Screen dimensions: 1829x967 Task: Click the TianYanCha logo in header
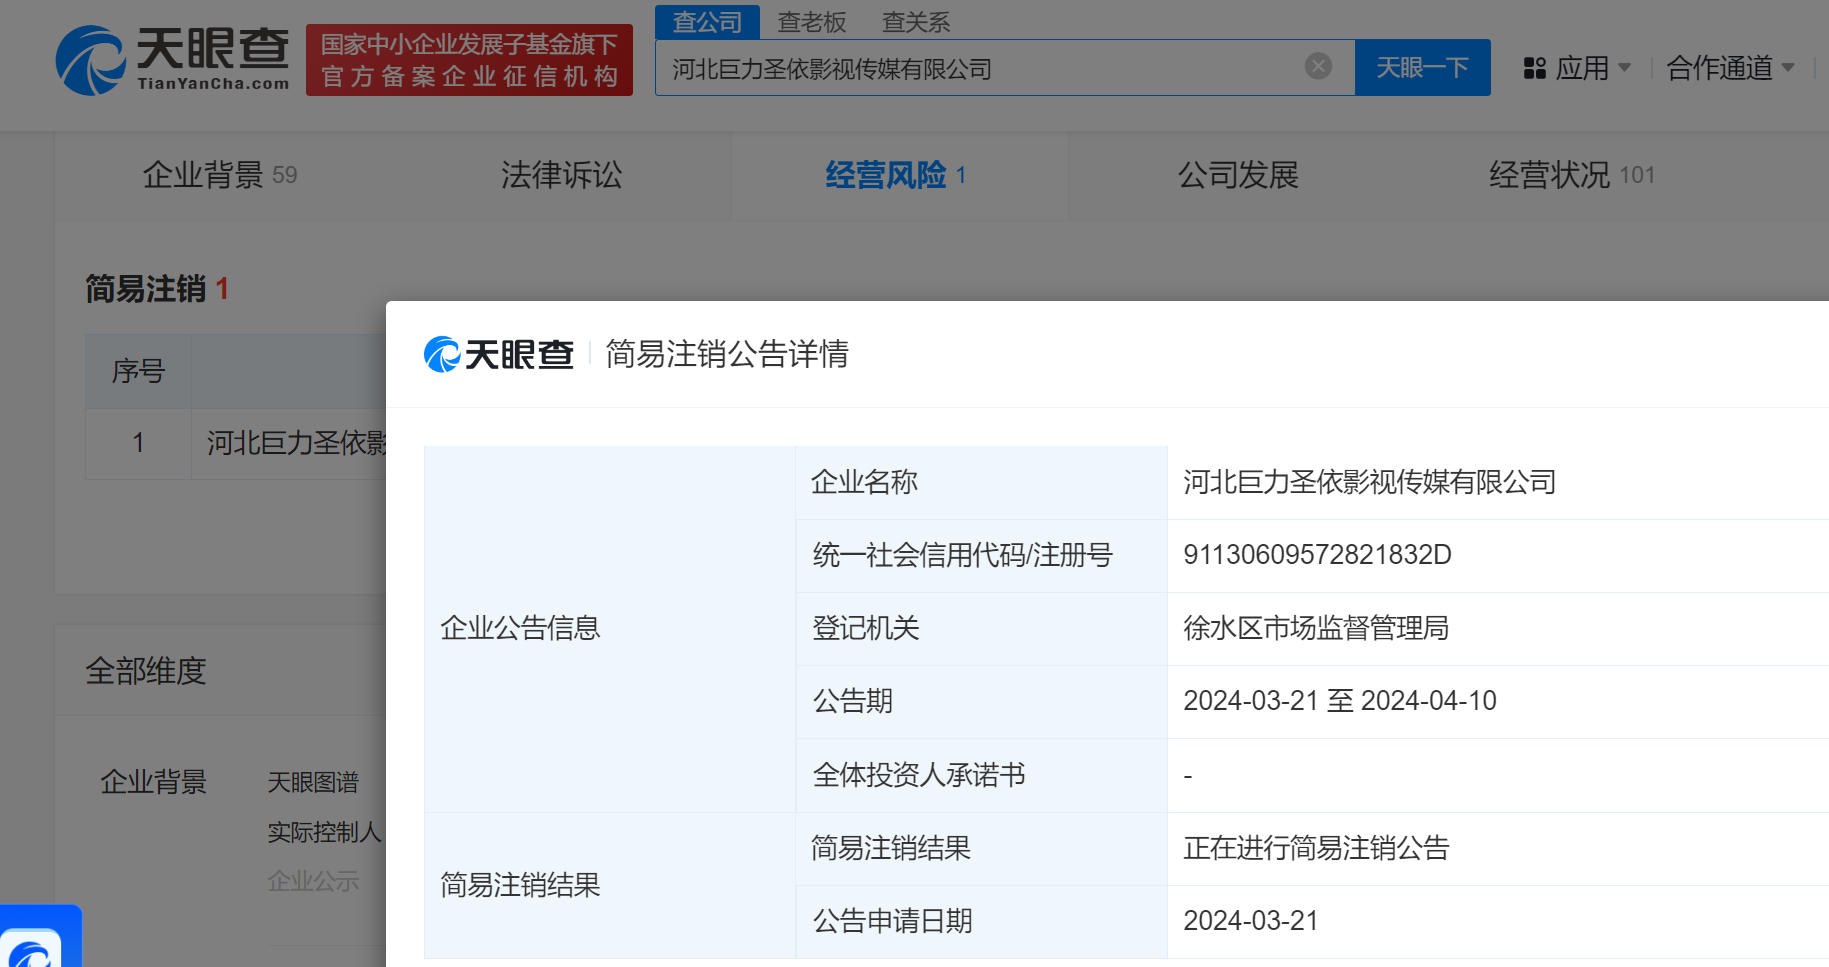(x=172, y=60)
